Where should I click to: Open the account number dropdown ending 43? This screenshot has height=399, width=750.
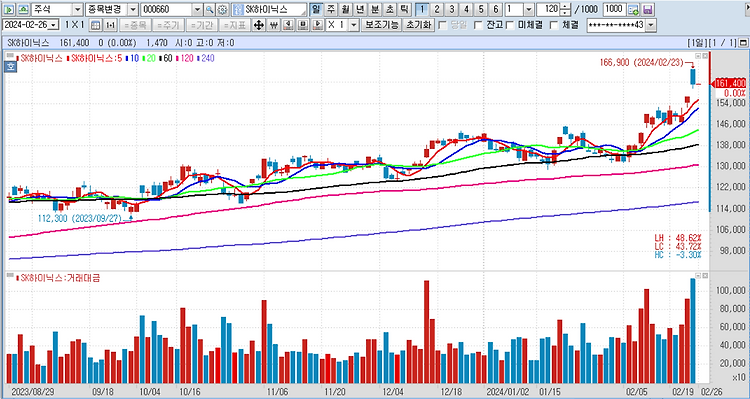(651, 25)
